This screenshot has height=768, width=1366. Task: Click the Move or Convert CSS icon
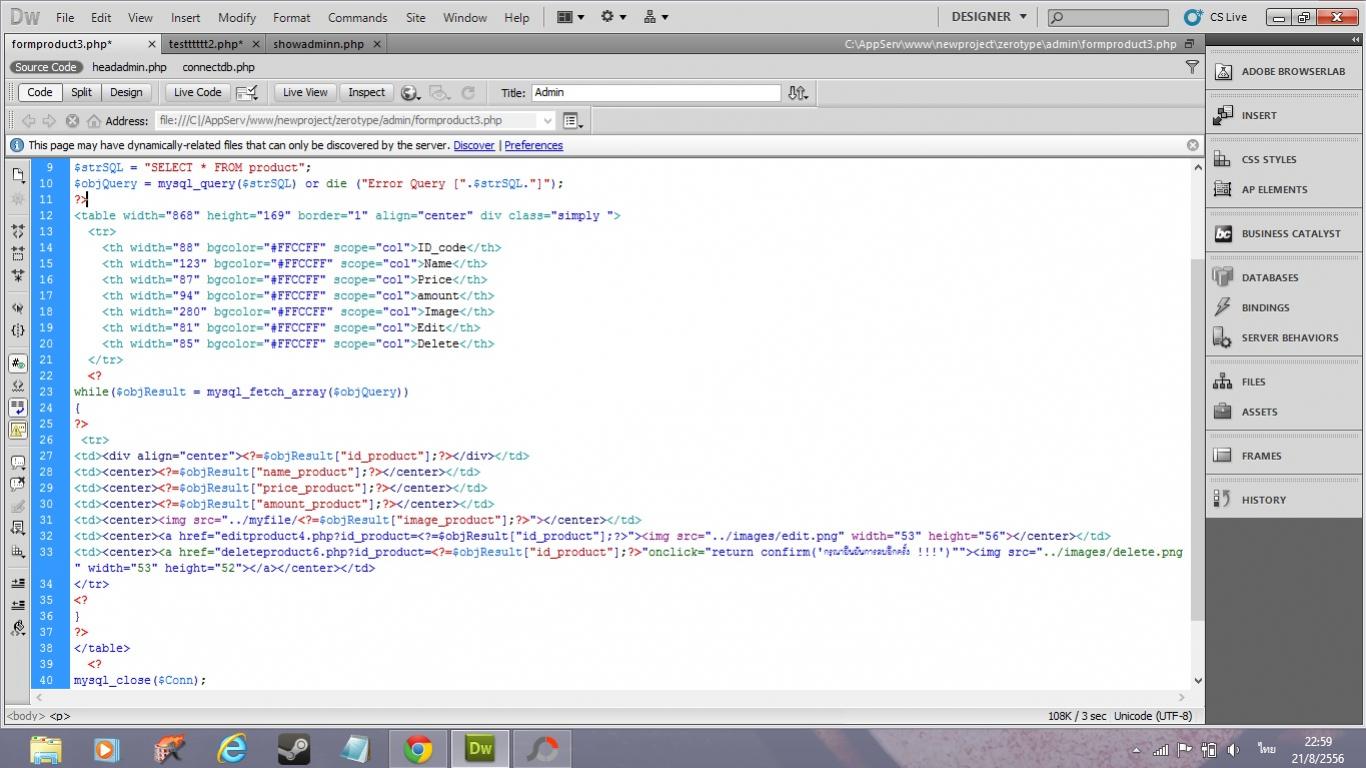pyautogui.click(x=18, y=551)
